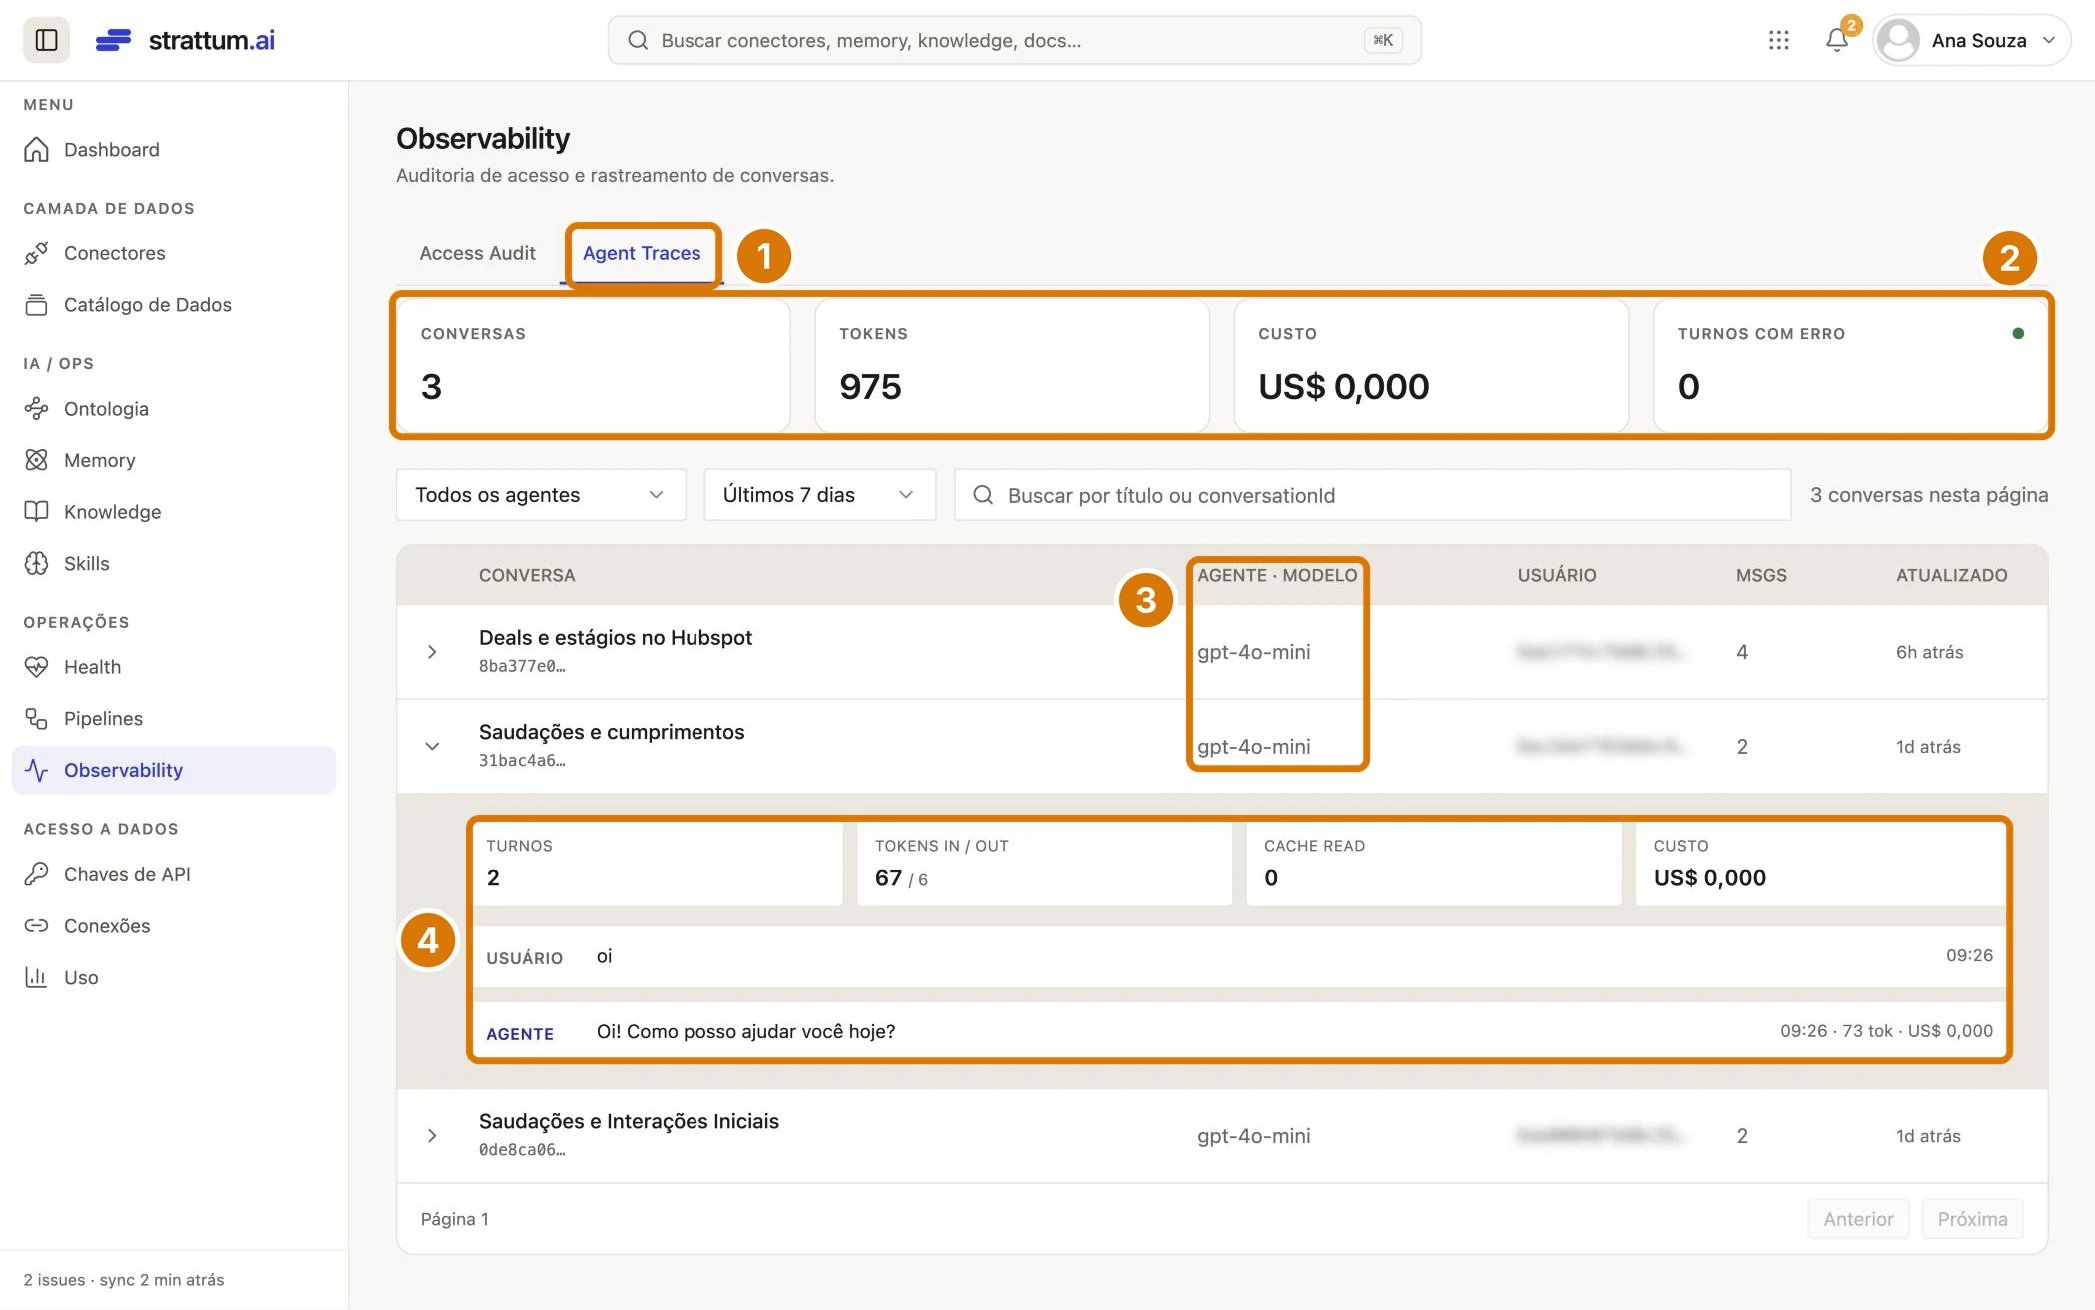2095x1310 pixels.
Task: Click the magnifier in the global search
Action: (x=637, y=40)
